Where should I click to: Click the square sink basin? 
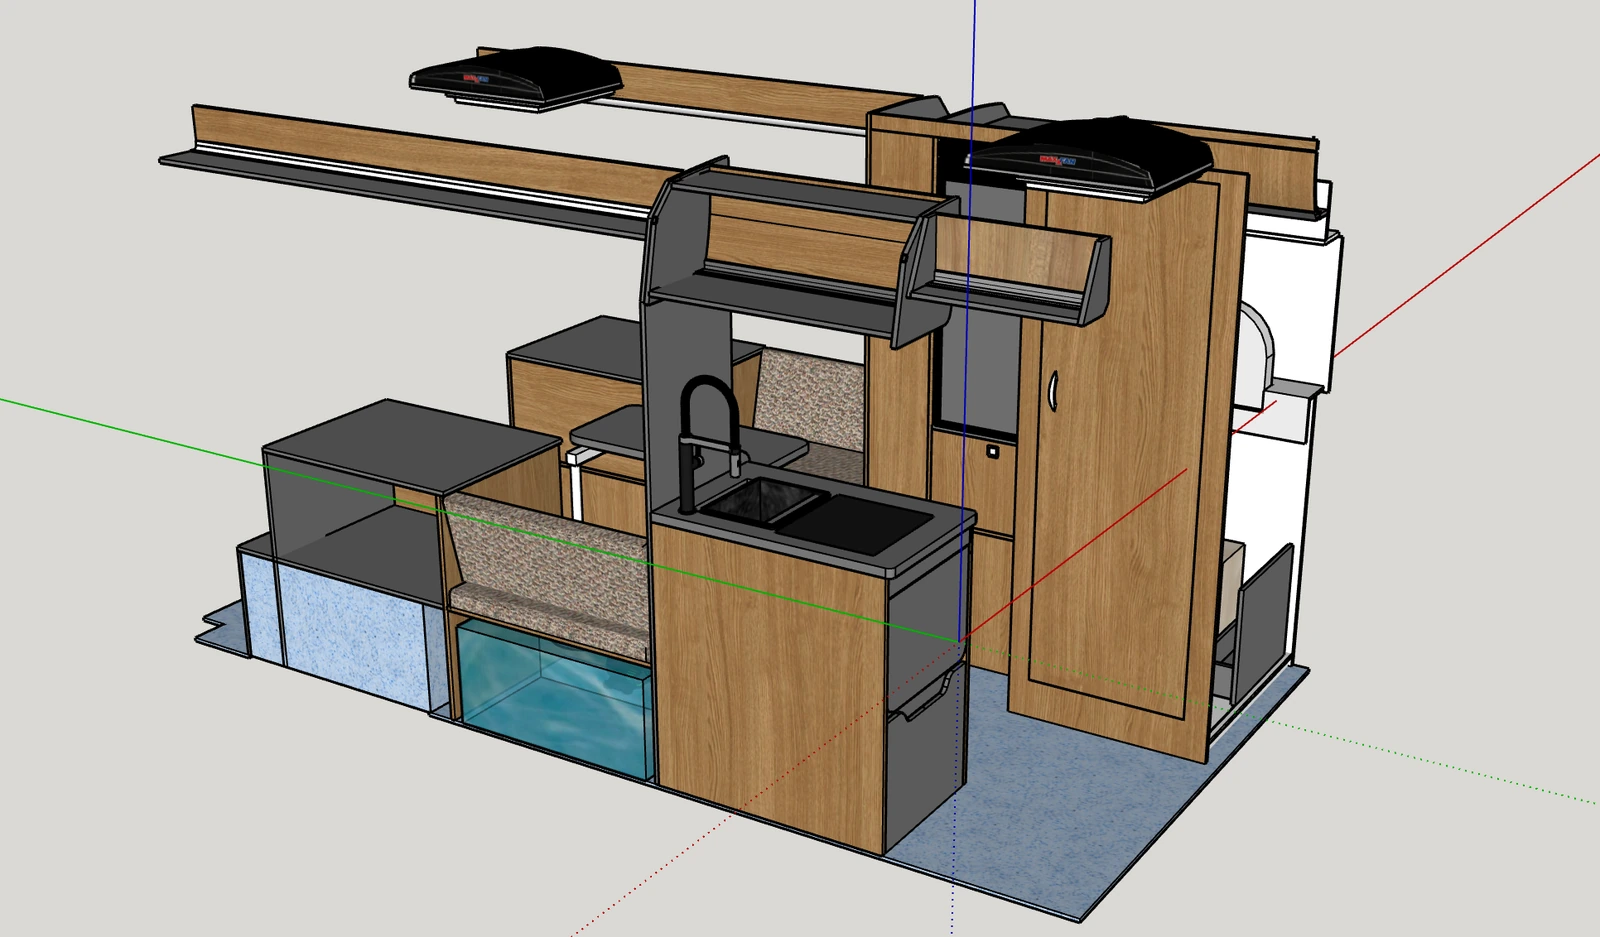click(765, 503)
